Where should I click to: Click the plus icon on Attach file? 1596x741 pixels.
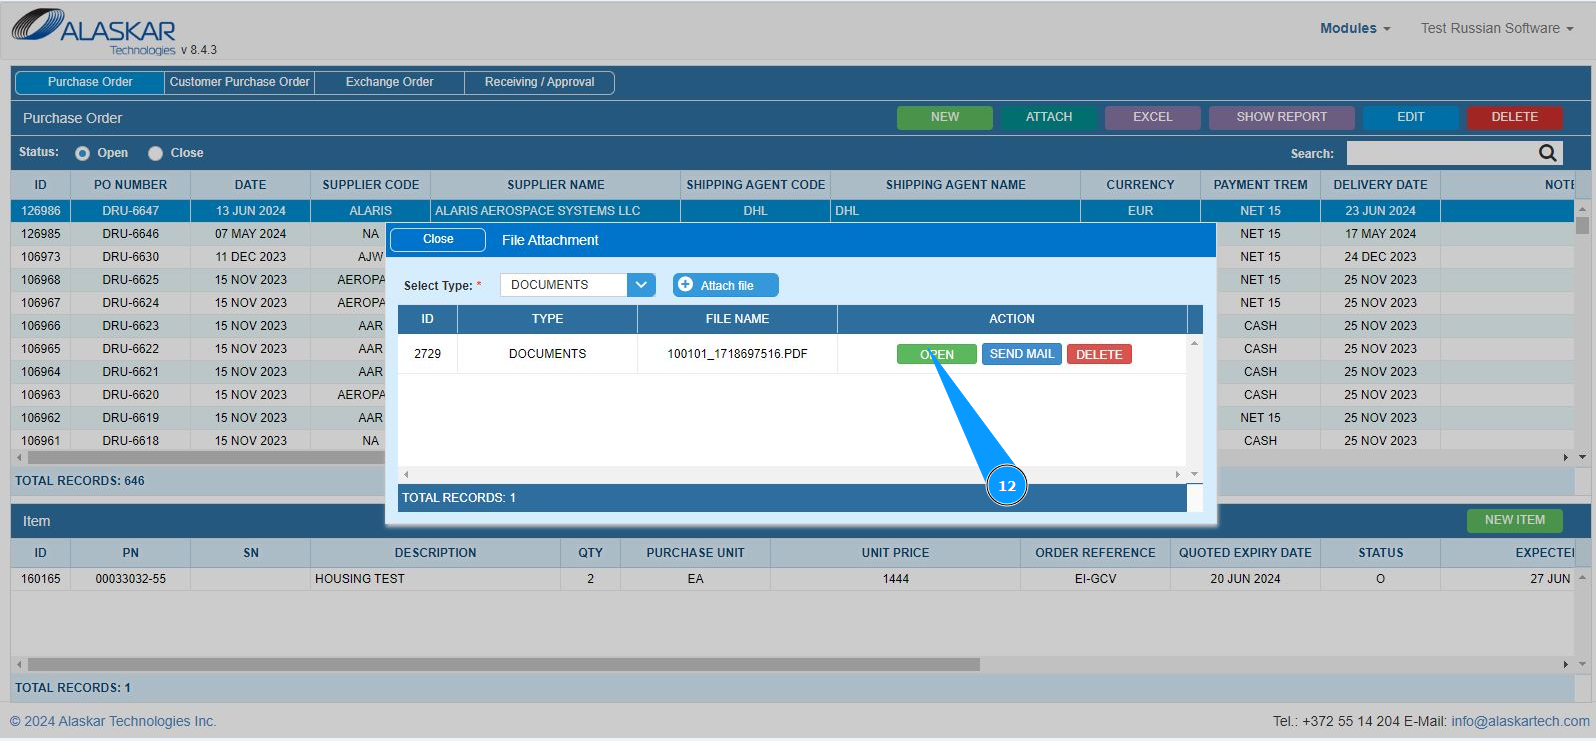click(685, 285)
